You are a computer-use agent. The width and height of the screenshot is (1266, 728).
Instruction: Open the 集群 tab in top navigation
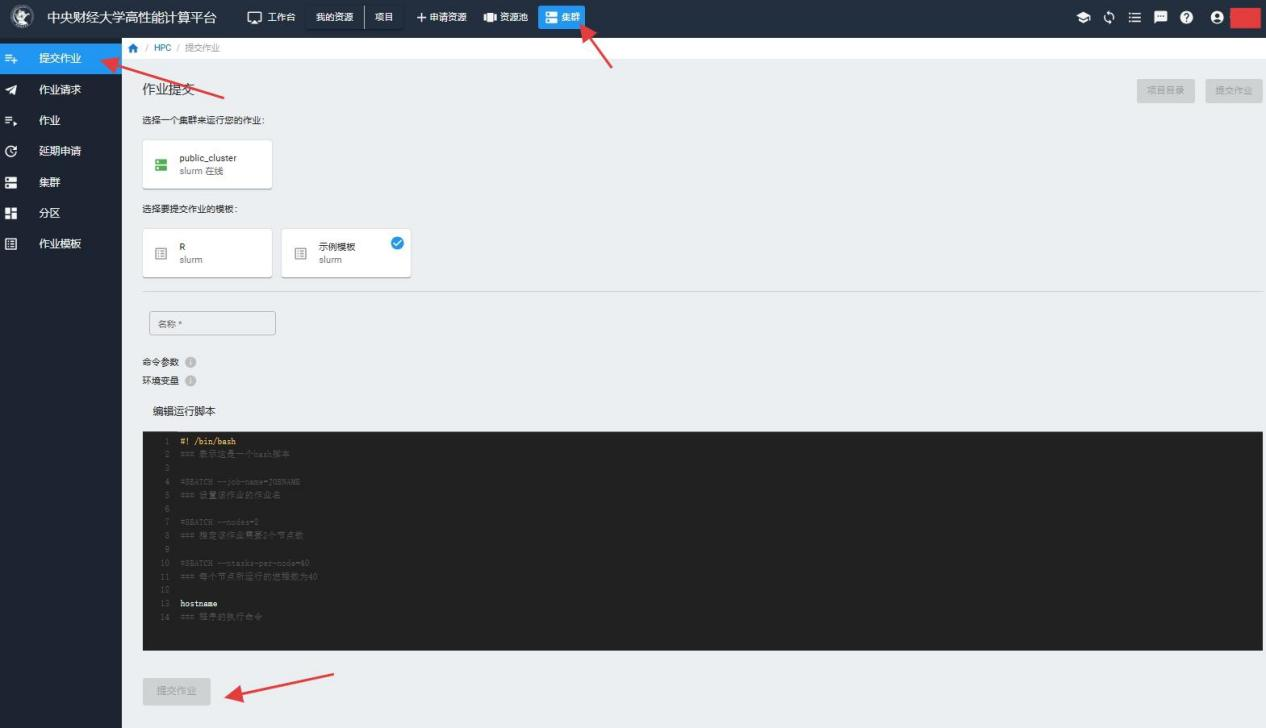(562, 17)
